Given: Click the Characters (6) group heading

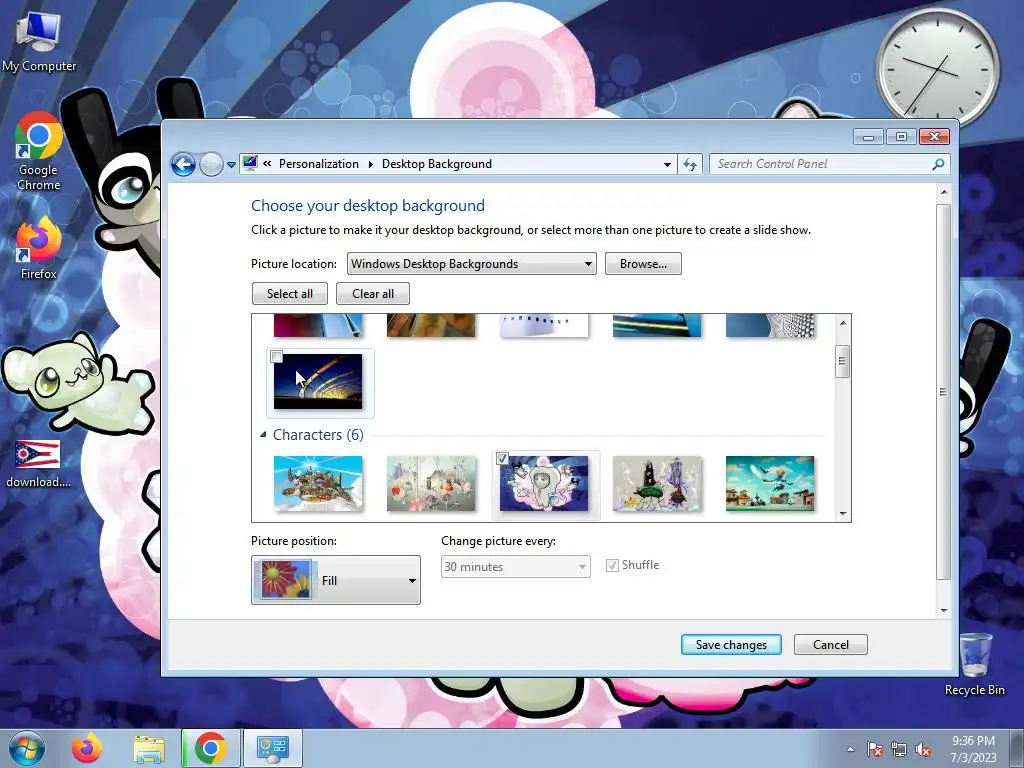Looking at the screenshot, I should coord(318,435).
